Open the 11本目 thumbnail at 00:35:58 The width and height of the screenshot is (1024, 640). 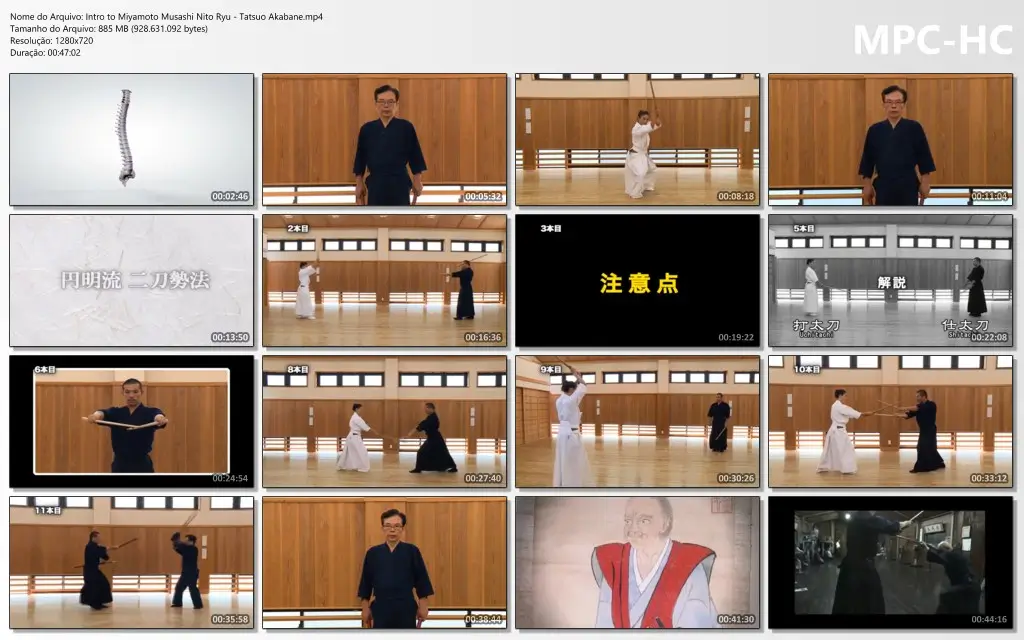[131, 563]
